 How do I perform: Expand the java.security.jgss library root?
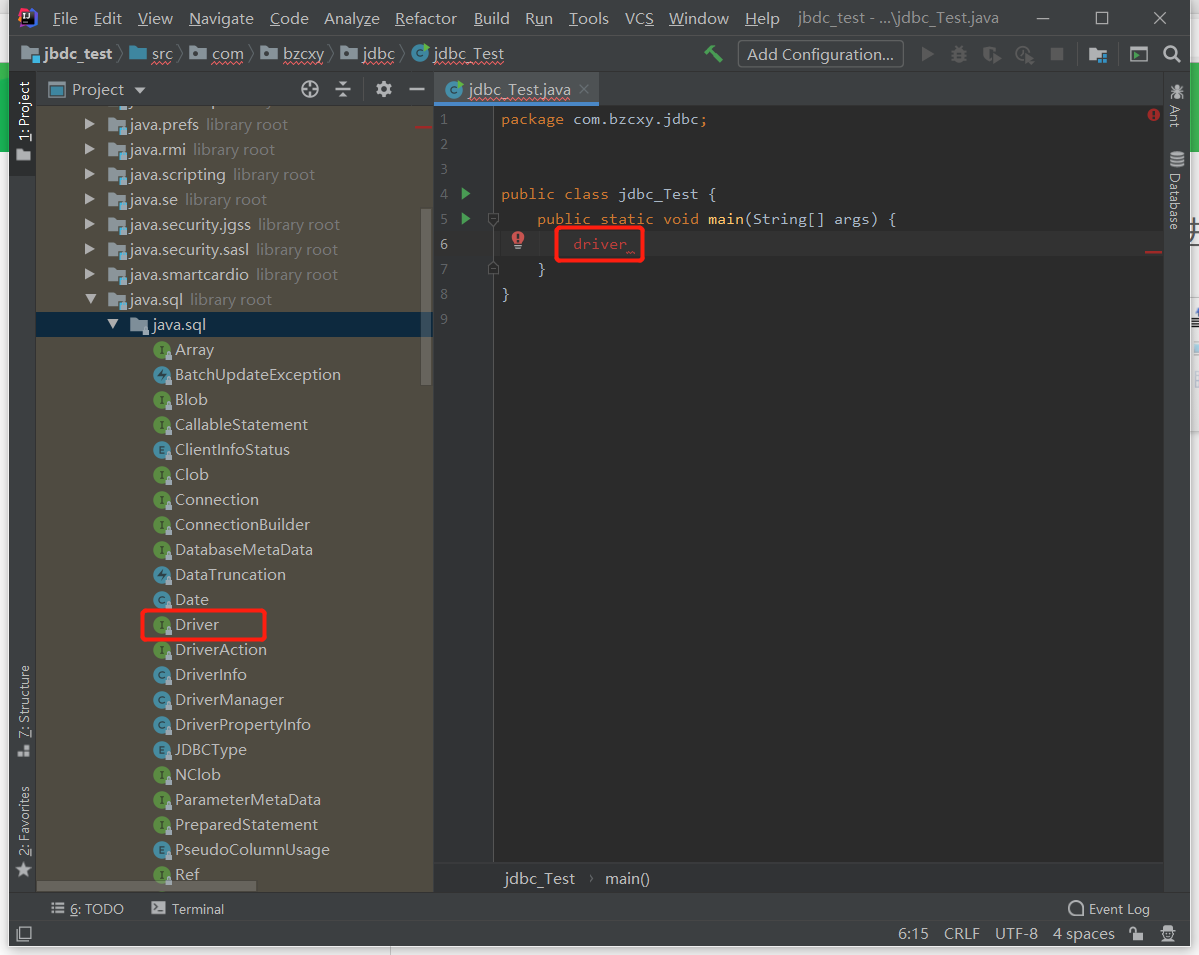coord(90,224)
